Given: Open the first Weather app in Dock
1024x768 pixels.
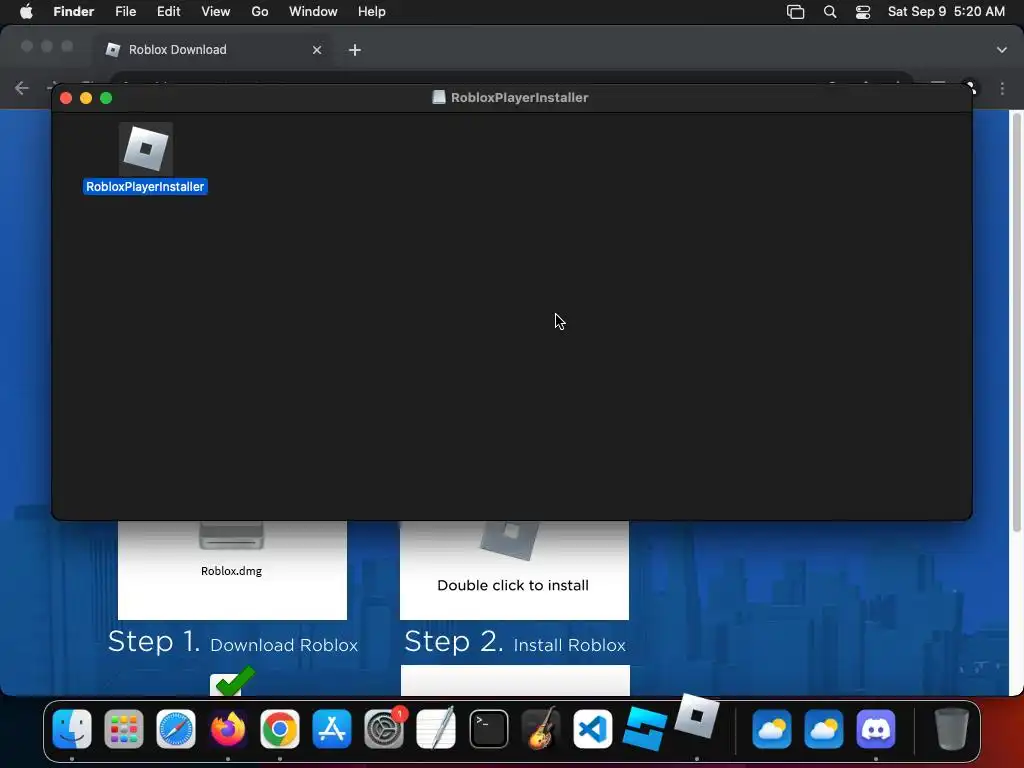Looking at the screenshot, I should 772,729.
